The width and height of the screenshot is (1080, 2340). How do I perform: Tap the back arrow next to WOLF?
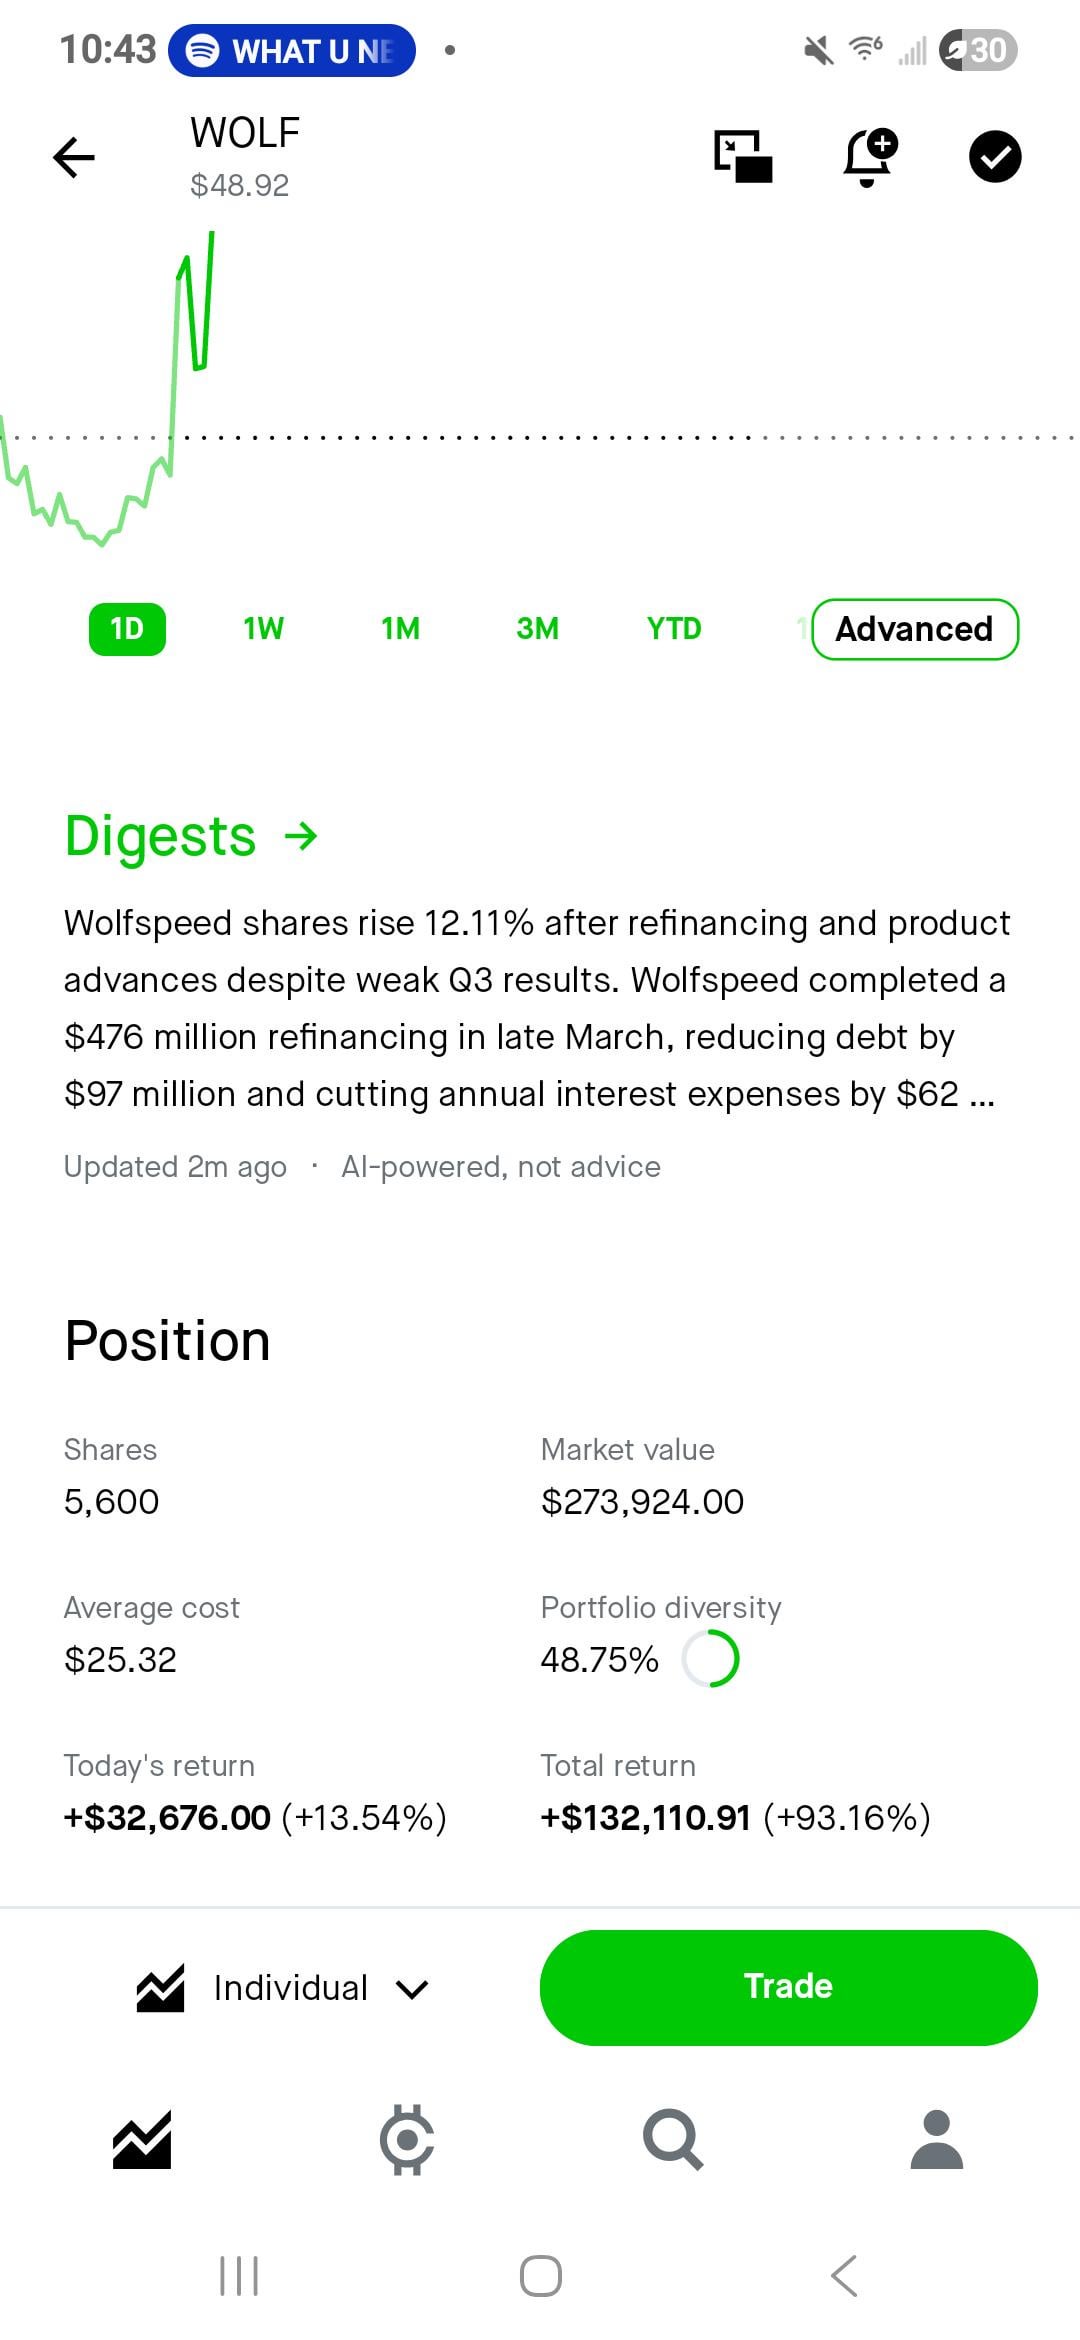pyautogui.click(x=73, y=157)
